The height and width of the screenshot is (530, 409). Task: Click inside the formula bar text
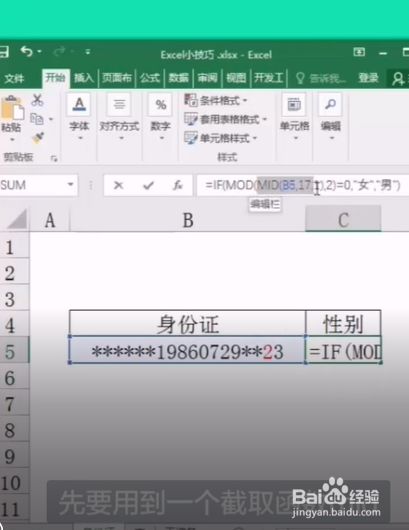pyautogui.click(x=303, y=185)
